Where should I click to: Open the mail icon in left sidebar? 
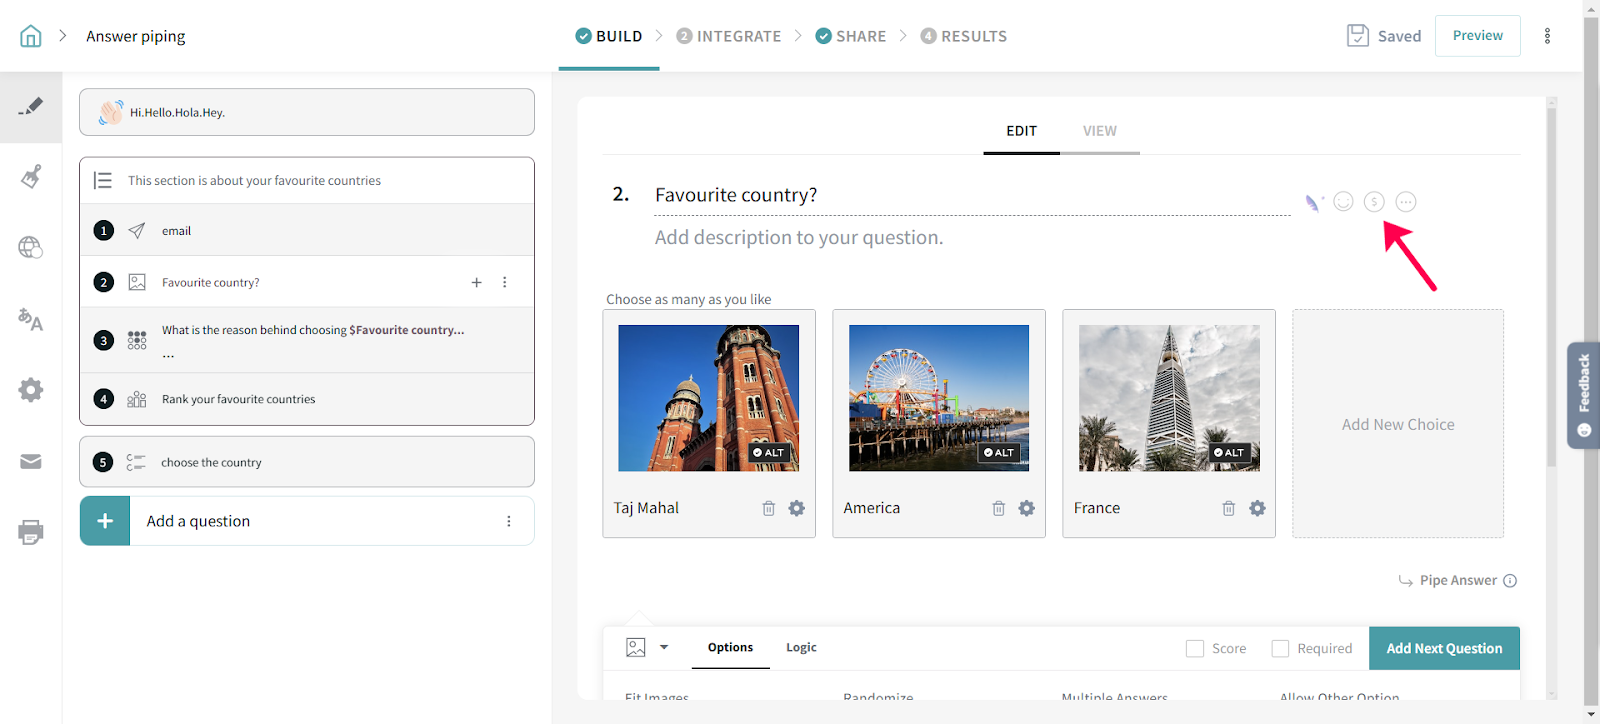(31, 462)
